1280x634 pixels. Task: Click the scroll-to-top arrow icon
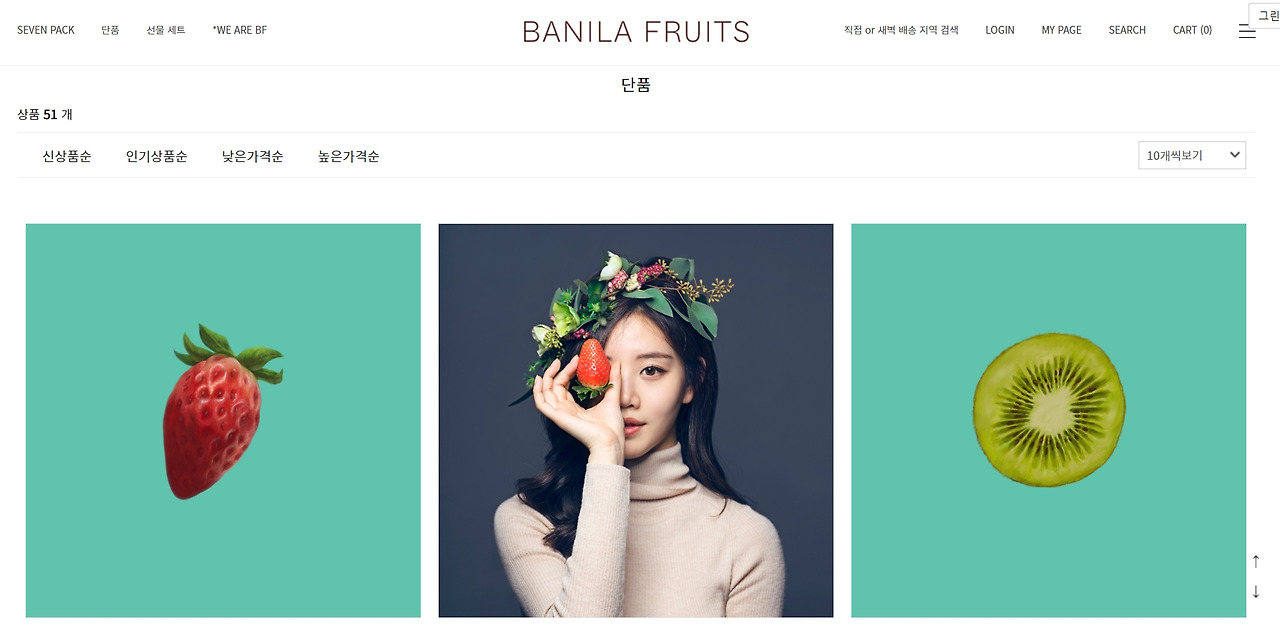click(1256, 561)
